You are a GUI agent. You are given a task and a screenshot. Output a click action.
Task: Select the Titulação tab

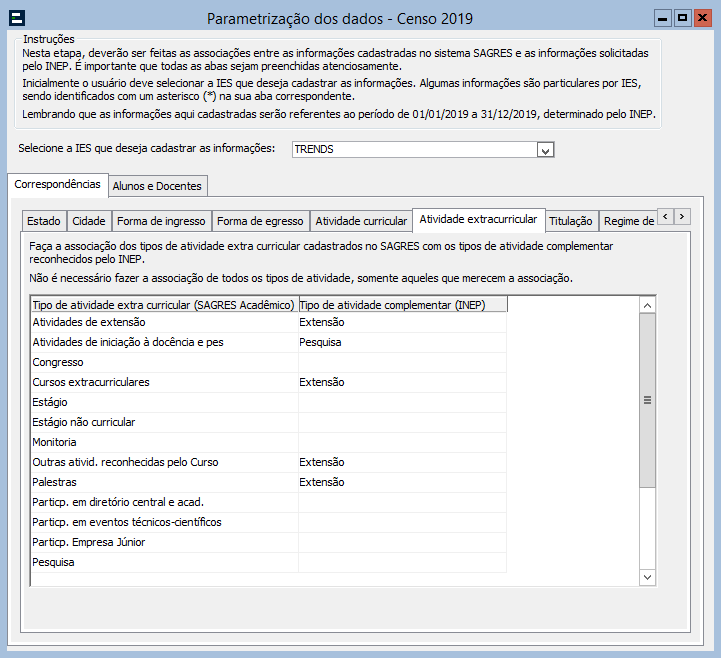coord(571,221)
